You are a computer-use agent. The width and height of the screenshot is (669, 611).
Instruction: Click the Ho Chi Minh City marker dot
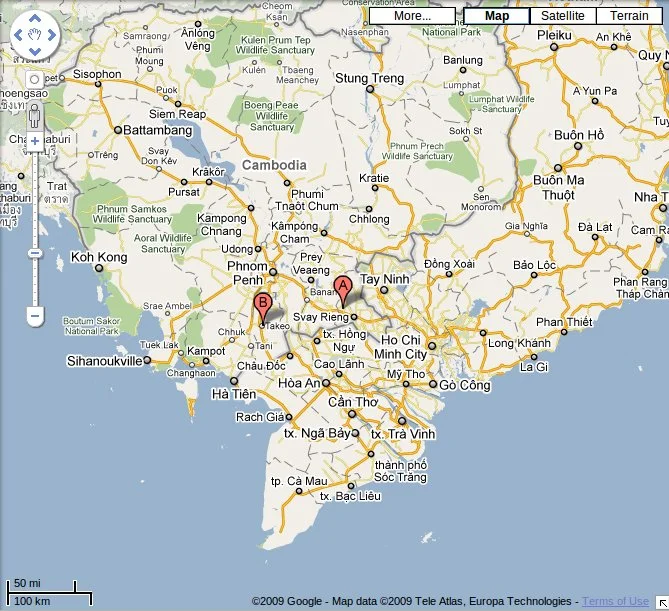[x=432, y=346]
